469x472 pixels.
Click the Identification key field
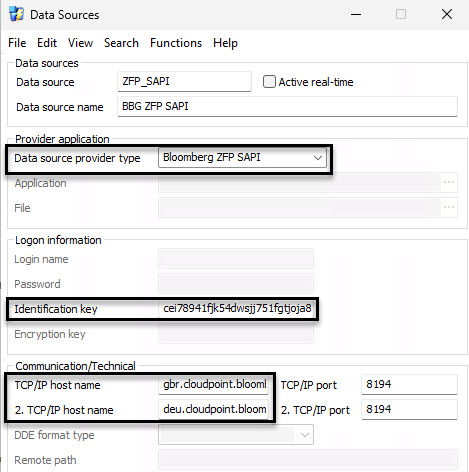pos(237,309)
